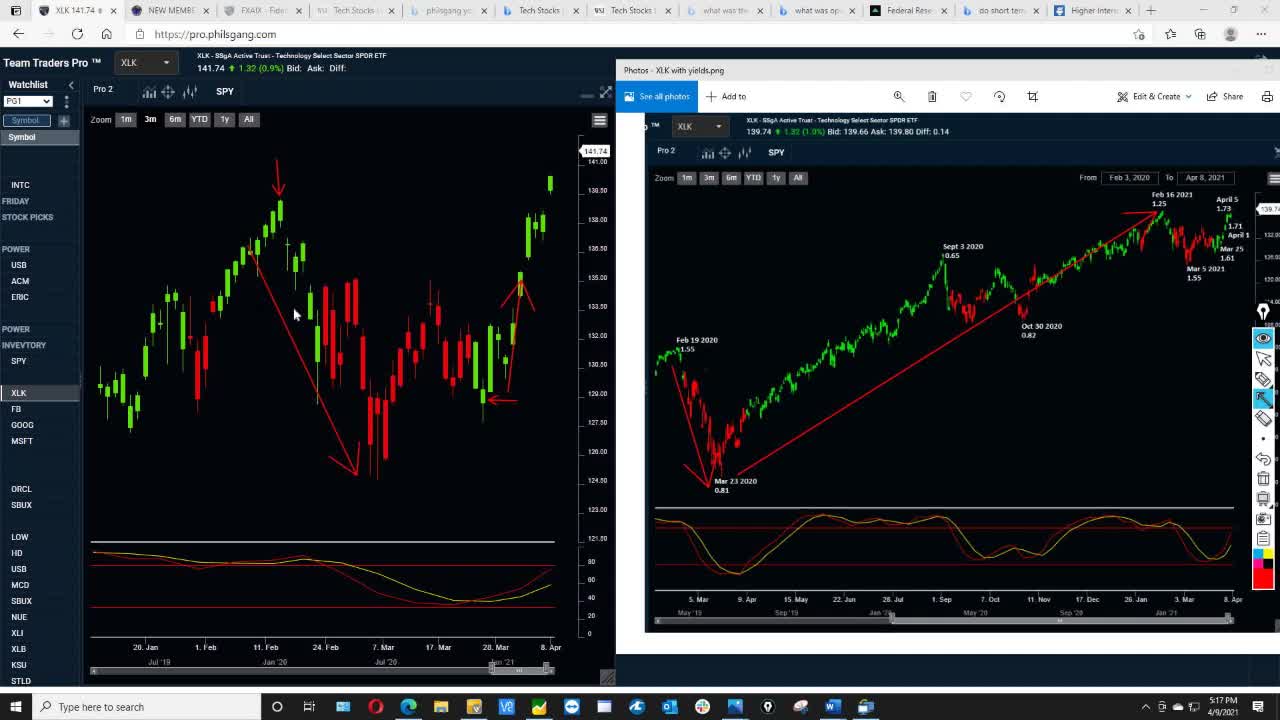Open the PG1 watchlist selector dropdown
Viewport: 1280px width, 720px height.
click(28, 101)
